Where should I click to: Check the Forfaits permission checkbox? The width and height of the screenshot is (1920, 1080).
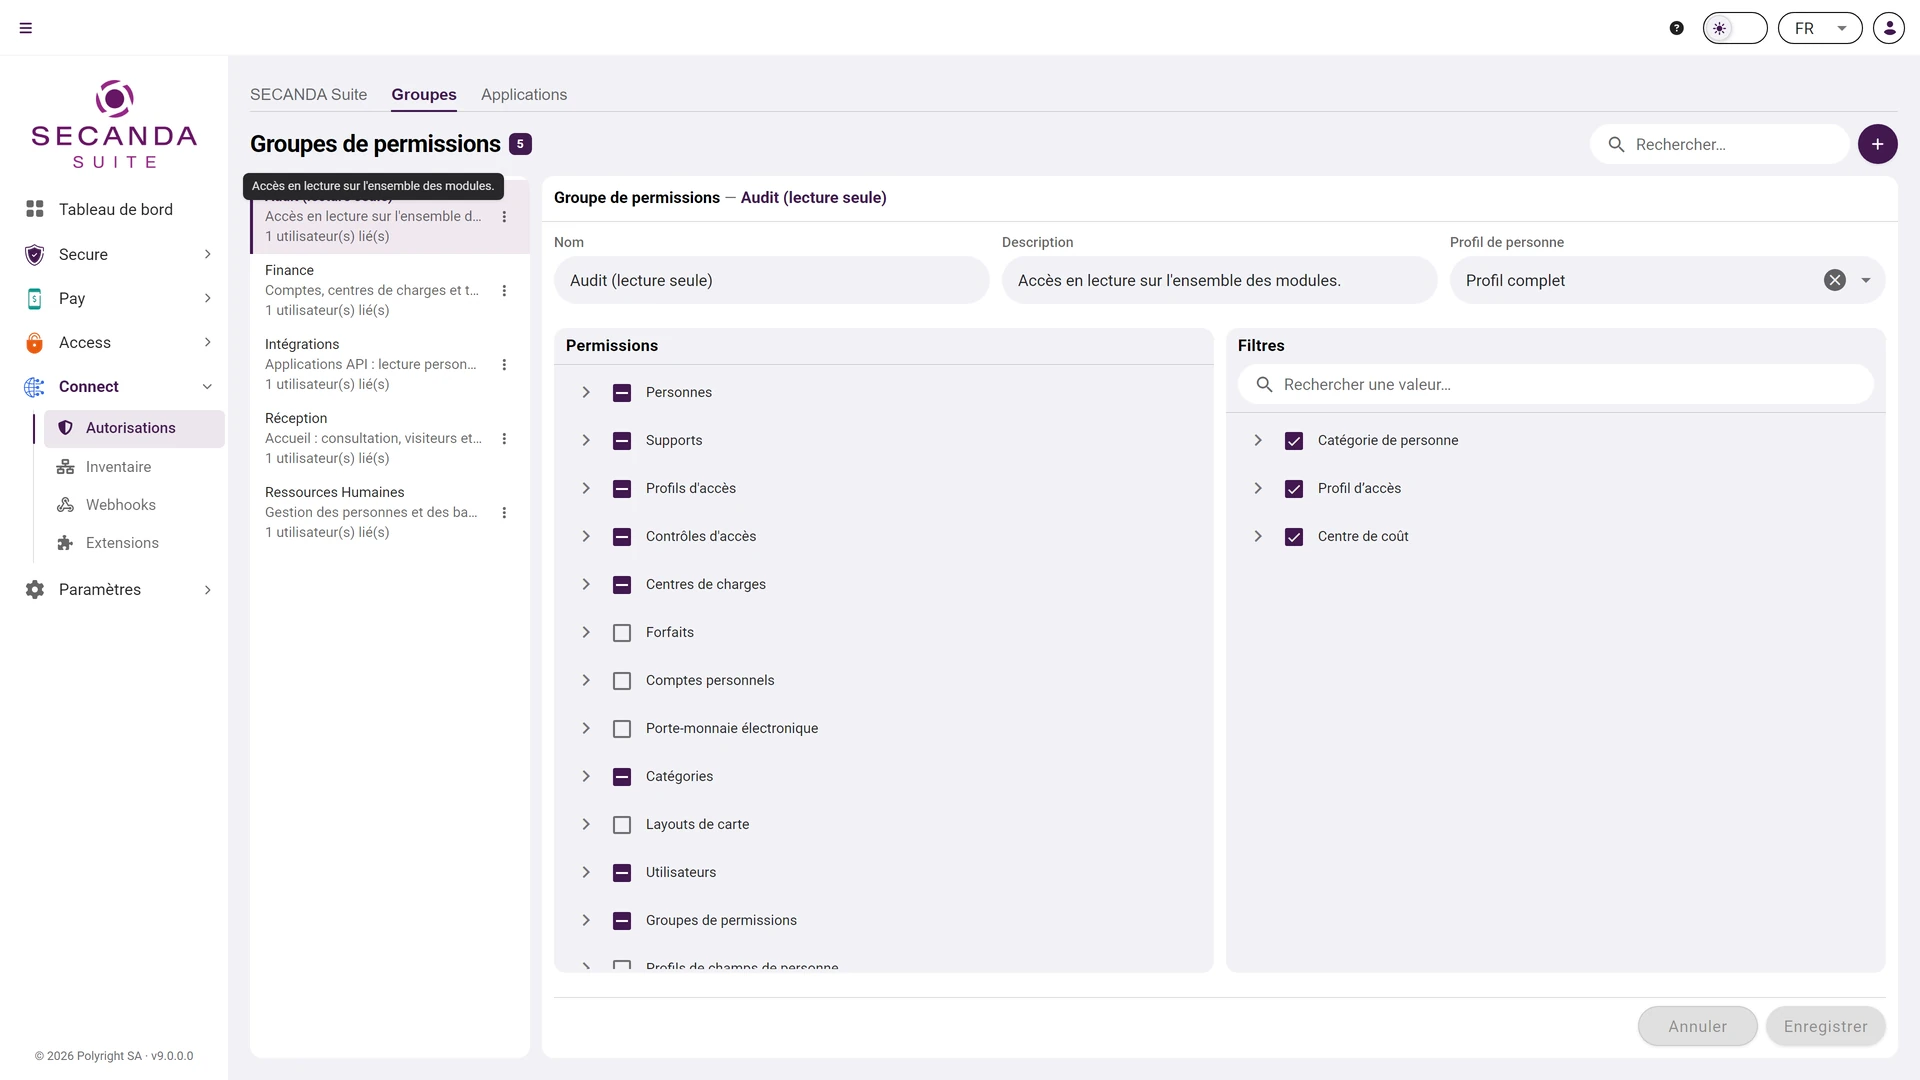[x=622, y=633]
